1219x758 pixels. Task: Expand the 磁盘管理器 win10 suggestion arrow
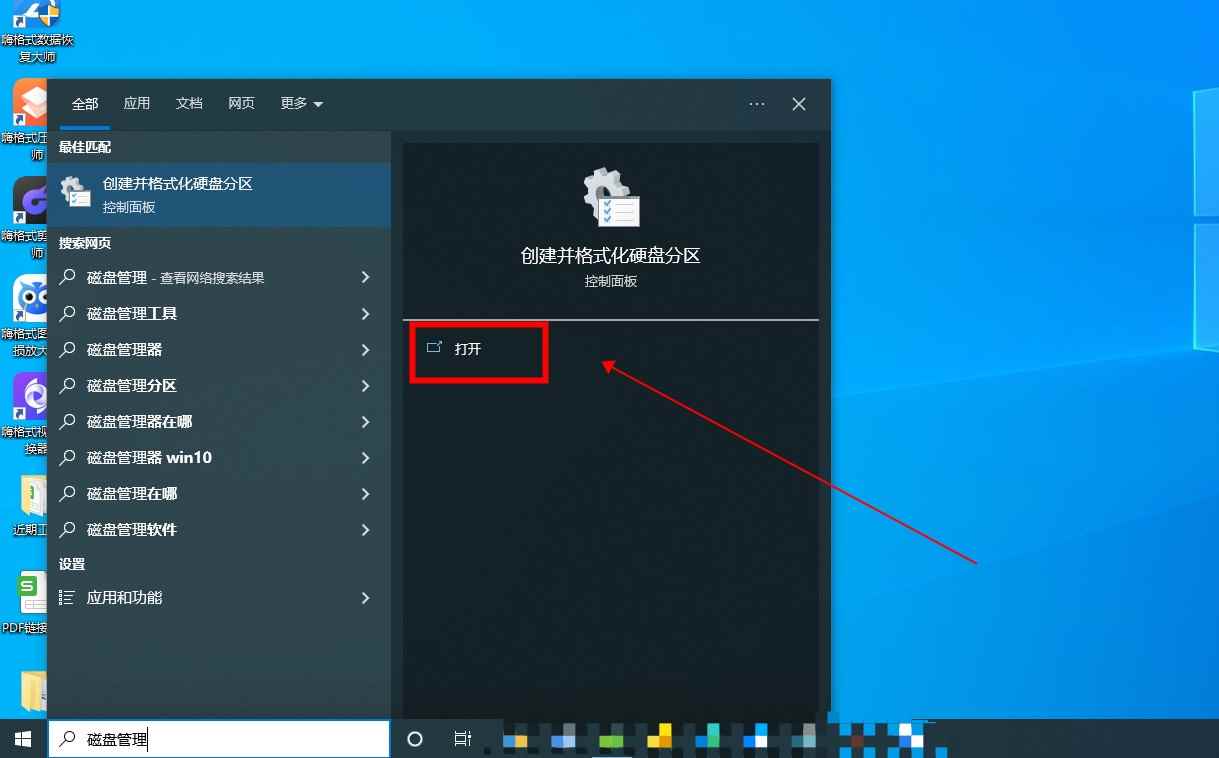pyautogui.click(x=365, y=457)
